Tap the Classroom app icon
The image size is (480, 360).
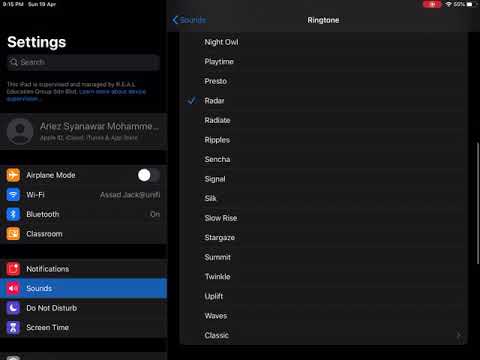click(x=13, y=234)
